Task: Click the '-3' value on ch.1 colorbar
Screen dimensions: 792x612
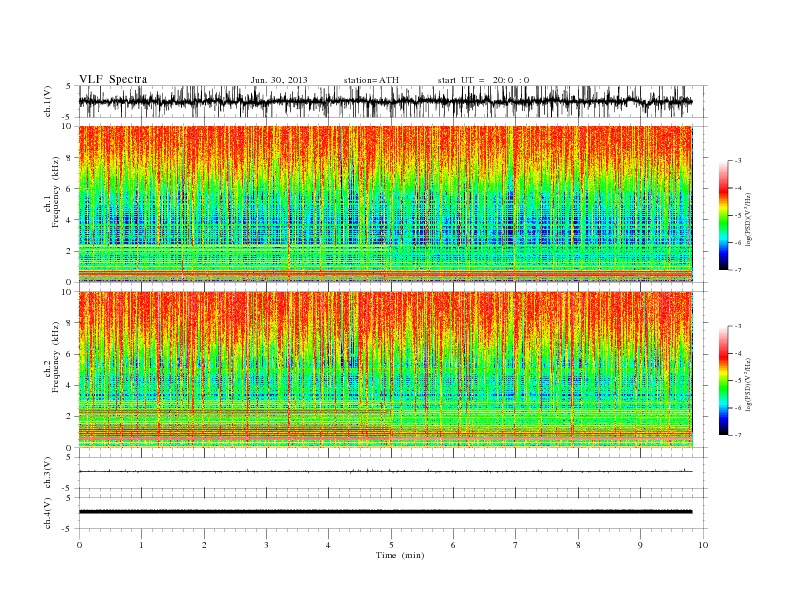Action: point(738,161)
